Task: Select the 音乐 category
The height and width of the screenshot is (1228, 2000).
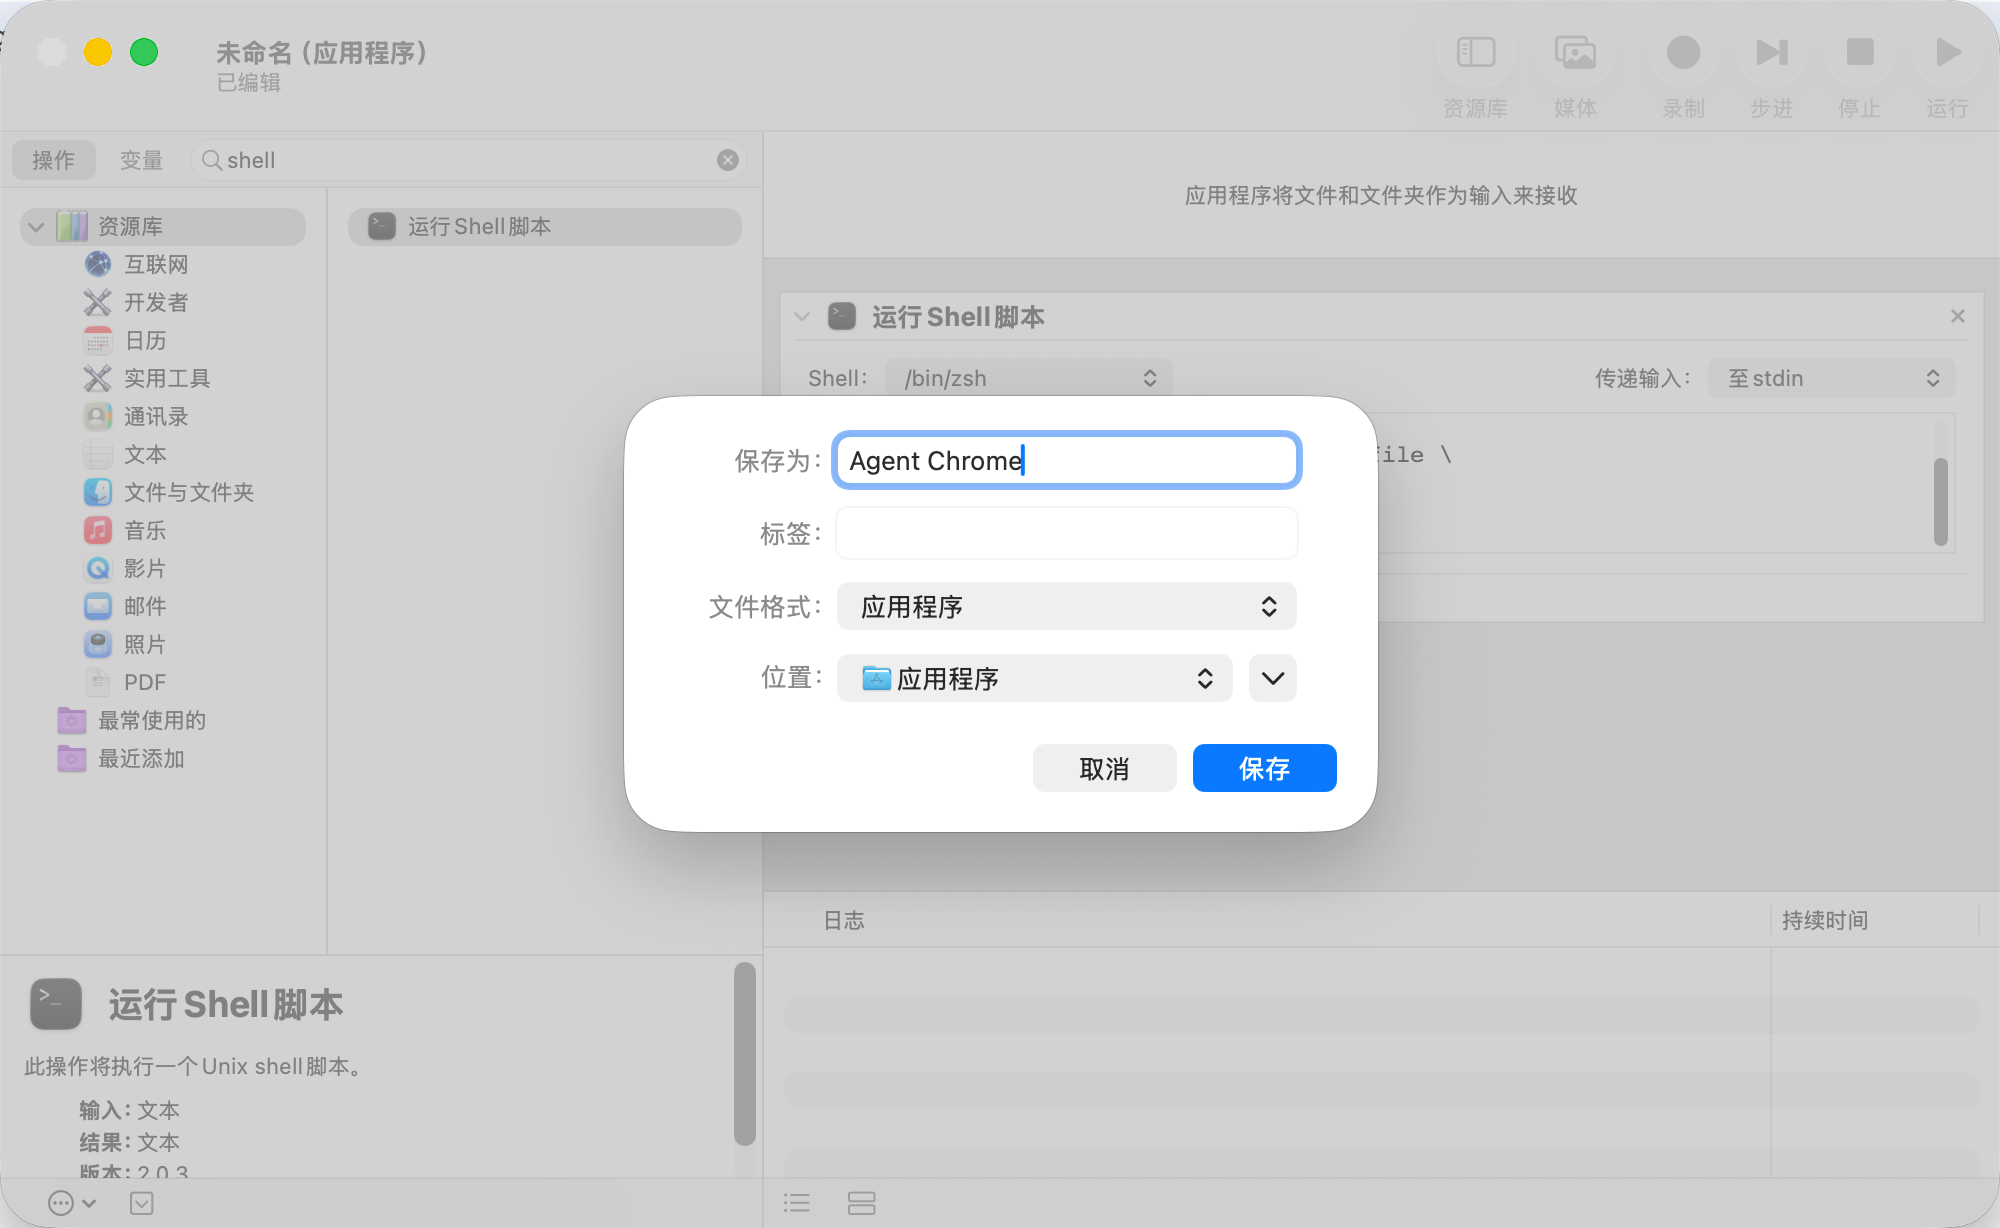Action: pyautogui.click(x=146, y=530)
